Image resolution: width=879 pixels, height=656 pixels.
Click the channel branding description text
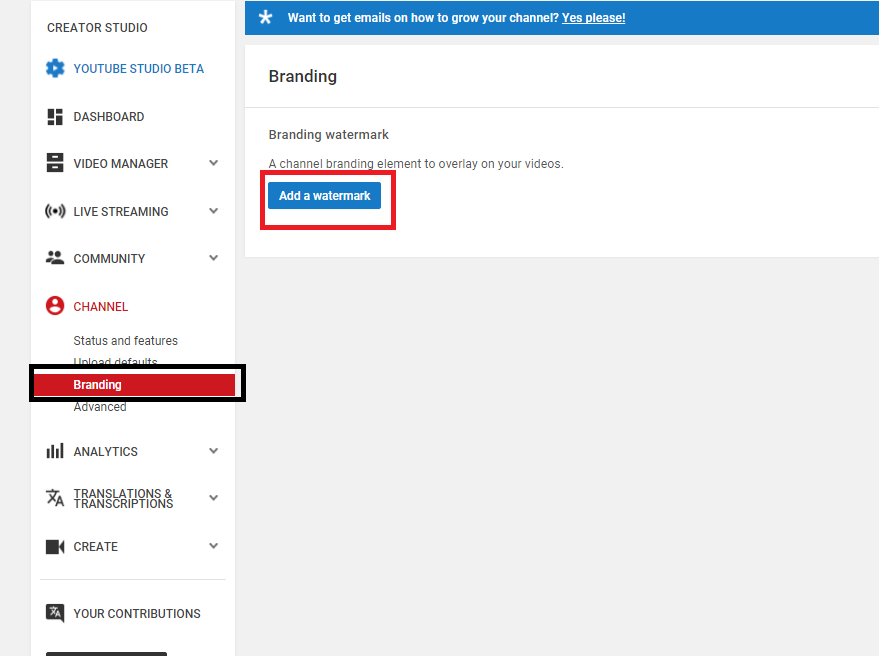point(416,164)
